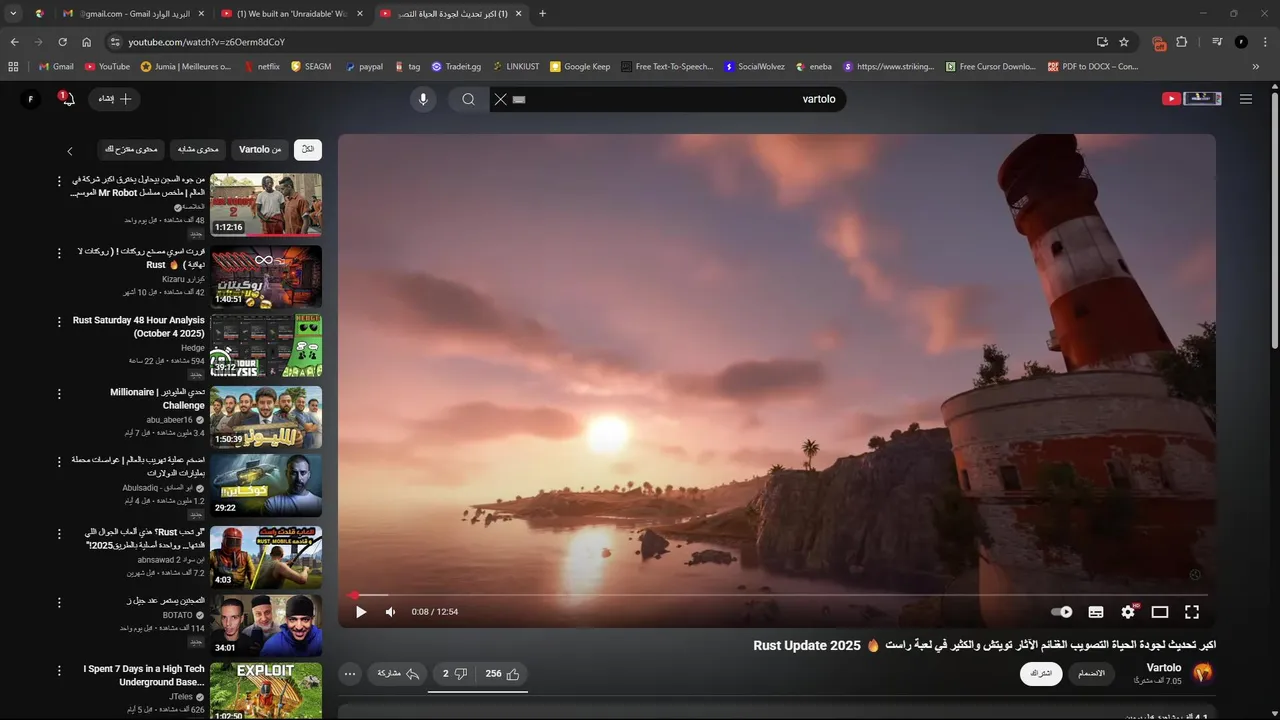Viewport: 1280px width, 720px height.
Task: Toggle the autoplay switch in player
Action: (1062, 612)
